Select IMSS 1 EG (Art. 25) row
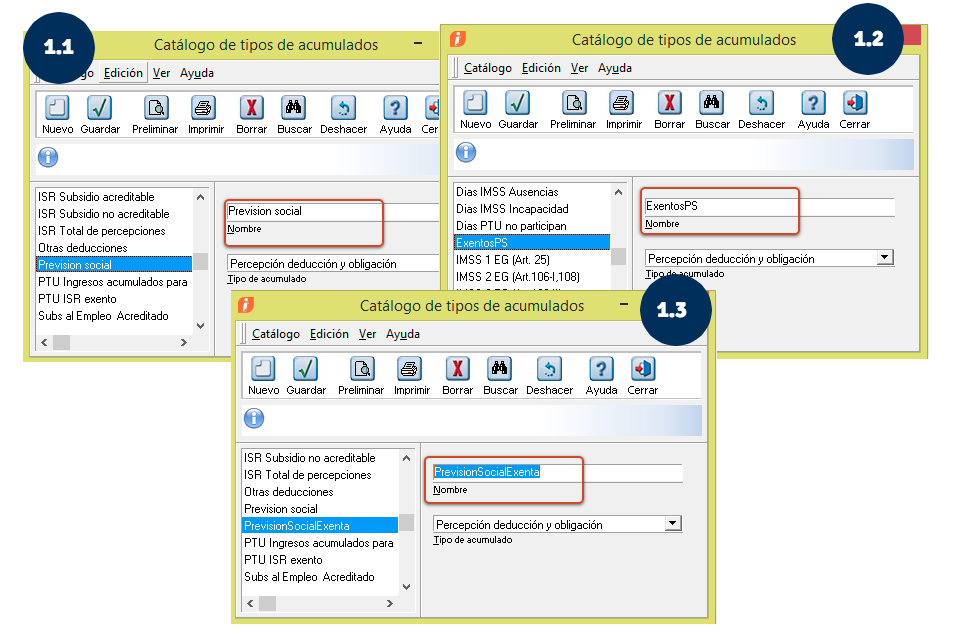 pos(532,259)
